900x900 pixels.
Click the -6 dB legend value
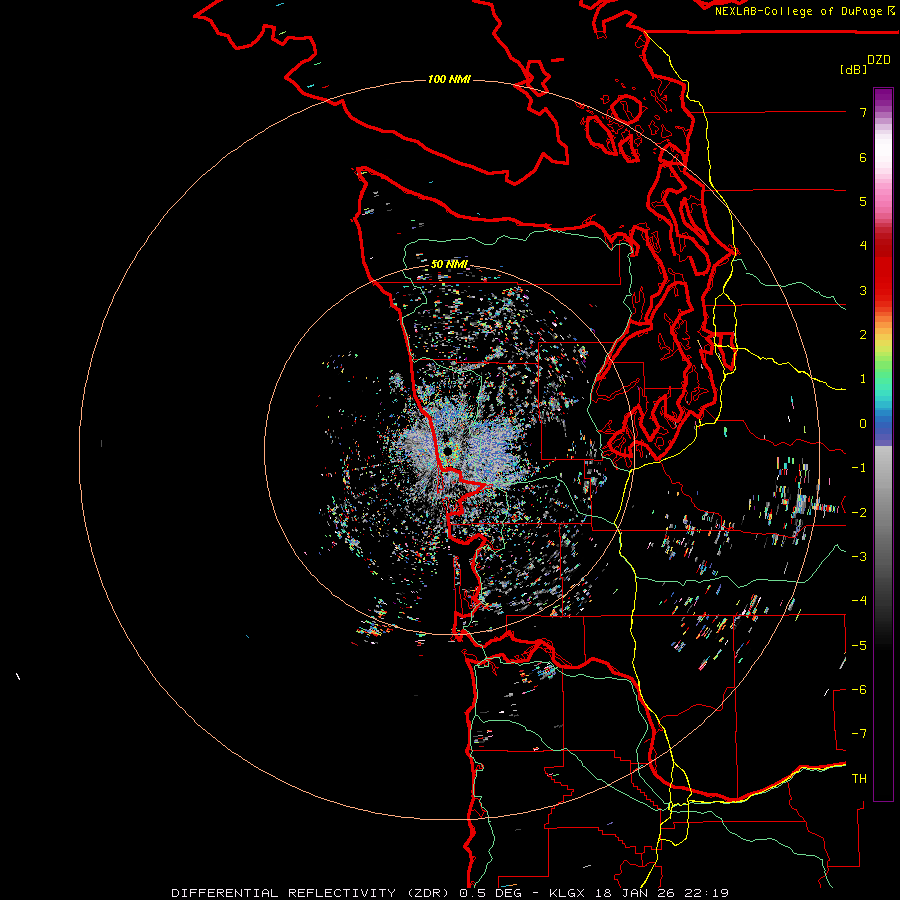click(x=859, y=689)
